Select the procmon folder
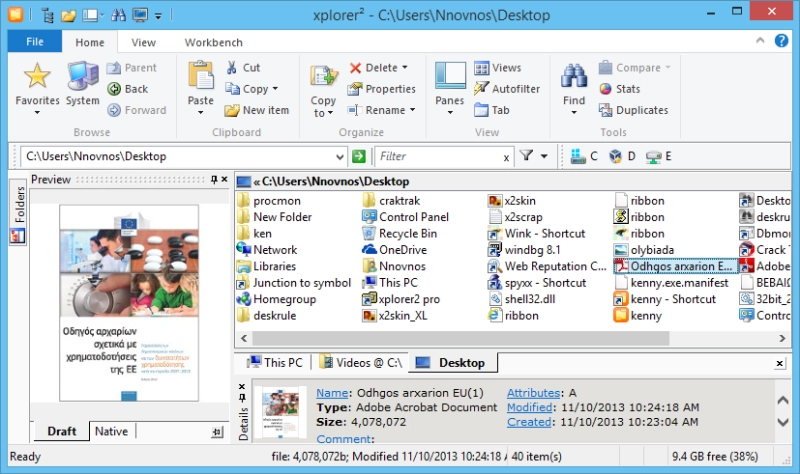 tap(269, 201)
